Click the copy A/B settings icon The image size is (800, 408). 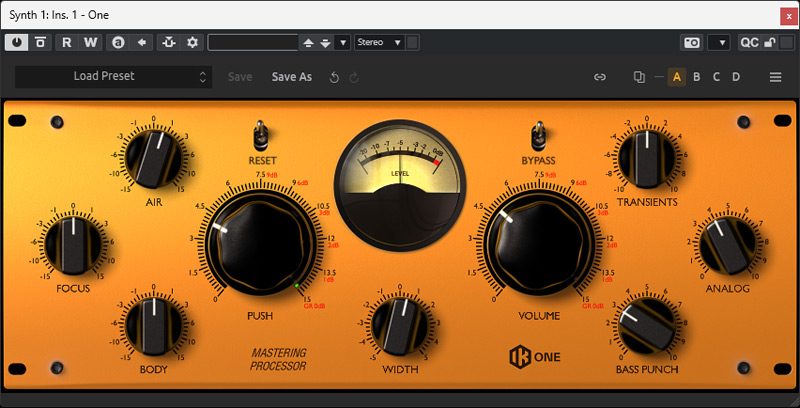tap(640, 77)
